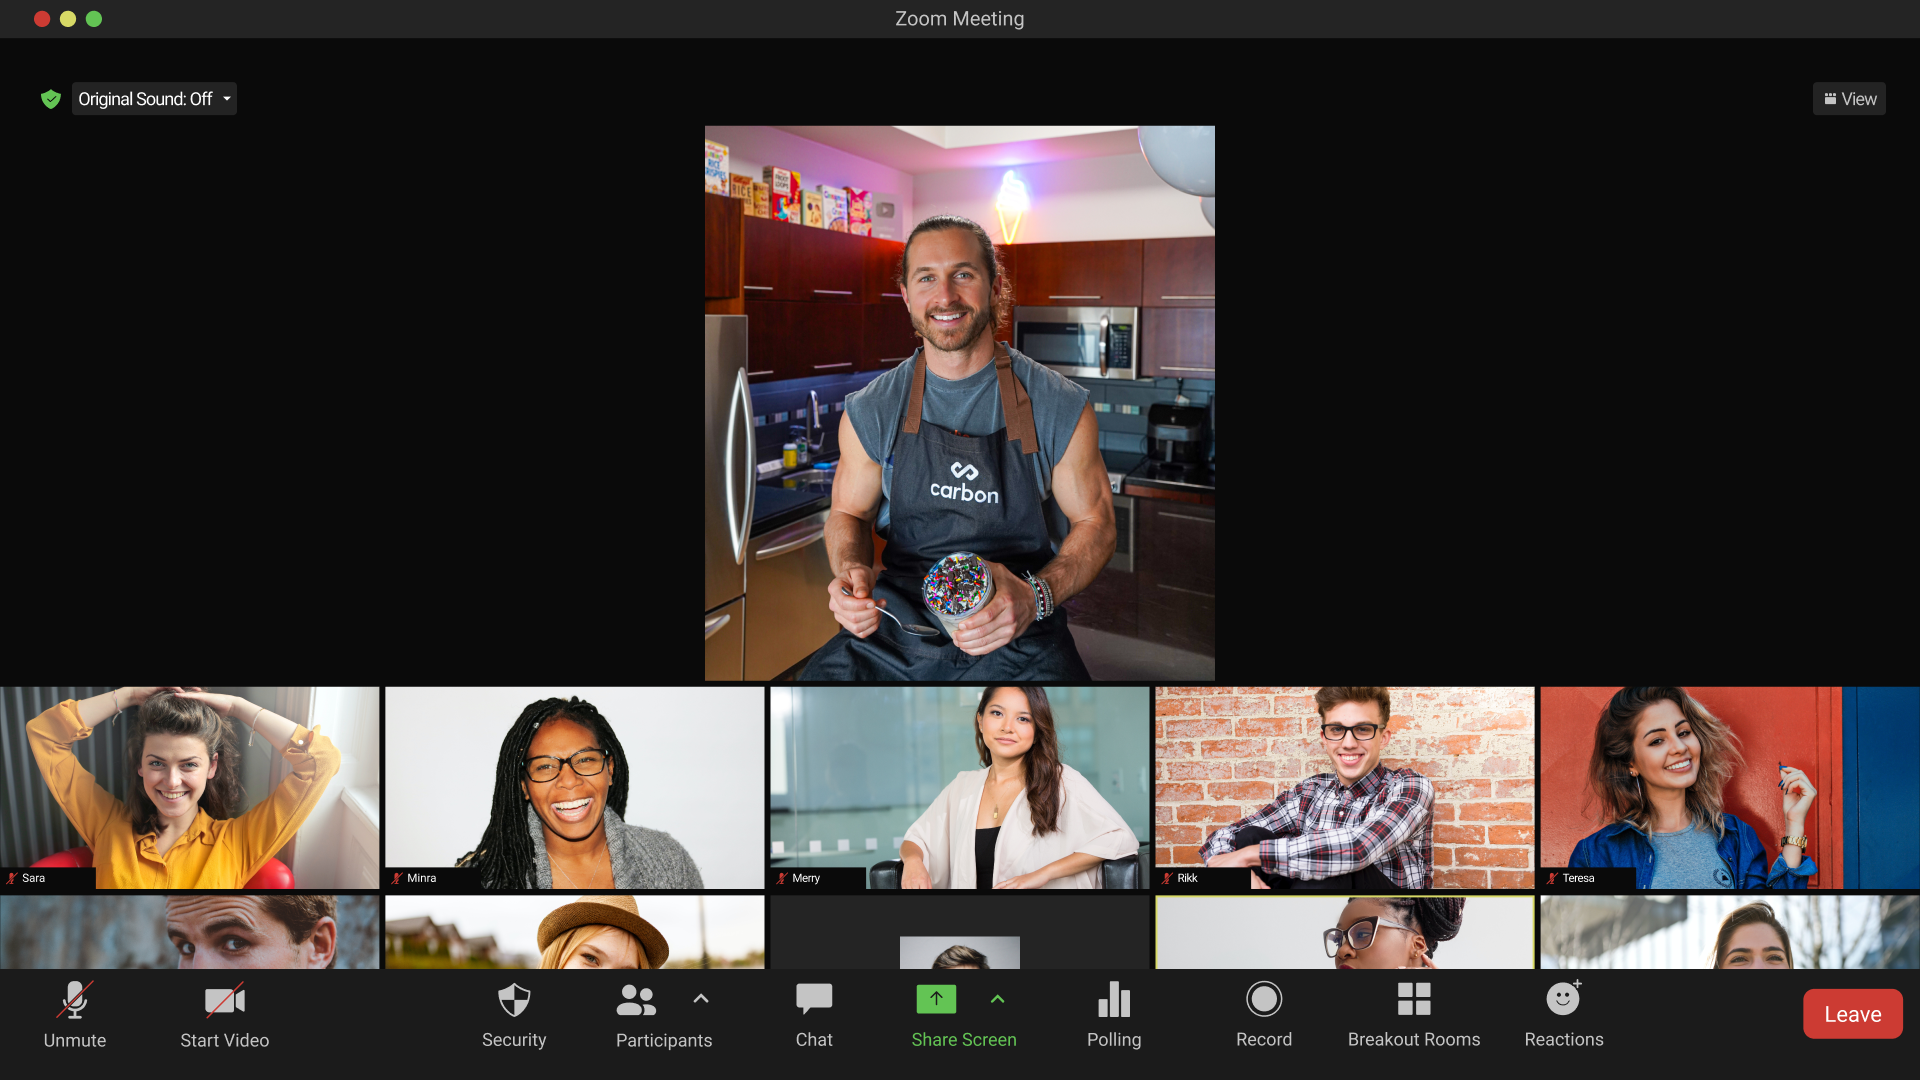Open the Chat panel

(x=813, y=1013)
